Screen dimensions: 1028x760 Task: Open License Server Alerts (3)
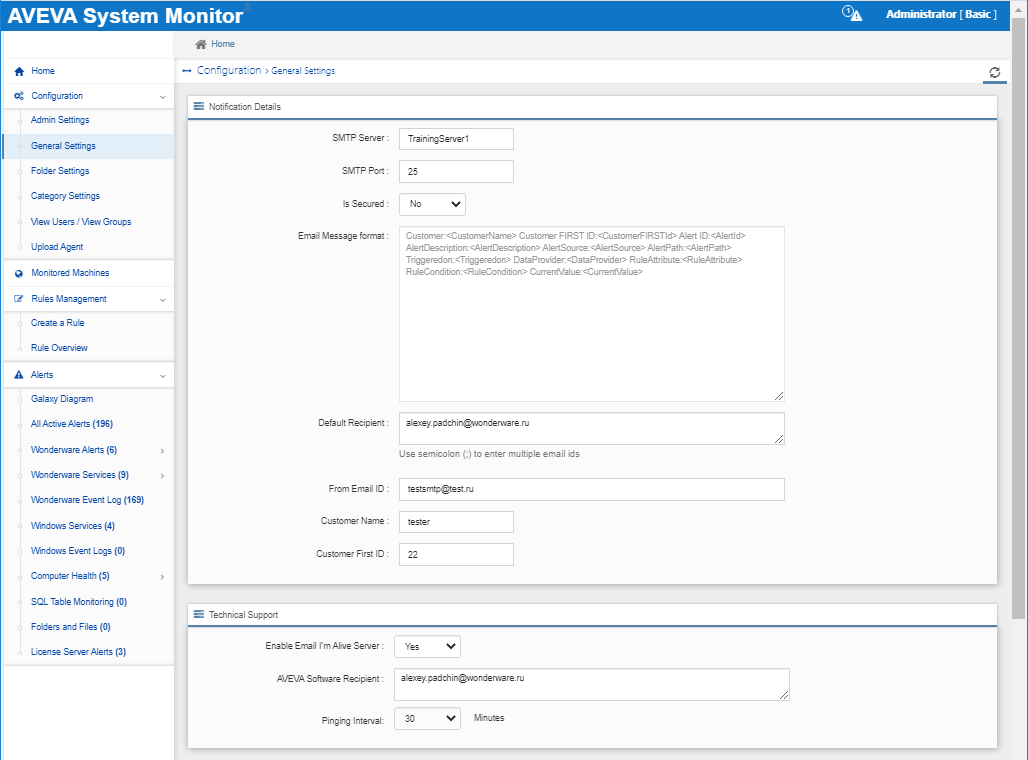coord(78,652)
